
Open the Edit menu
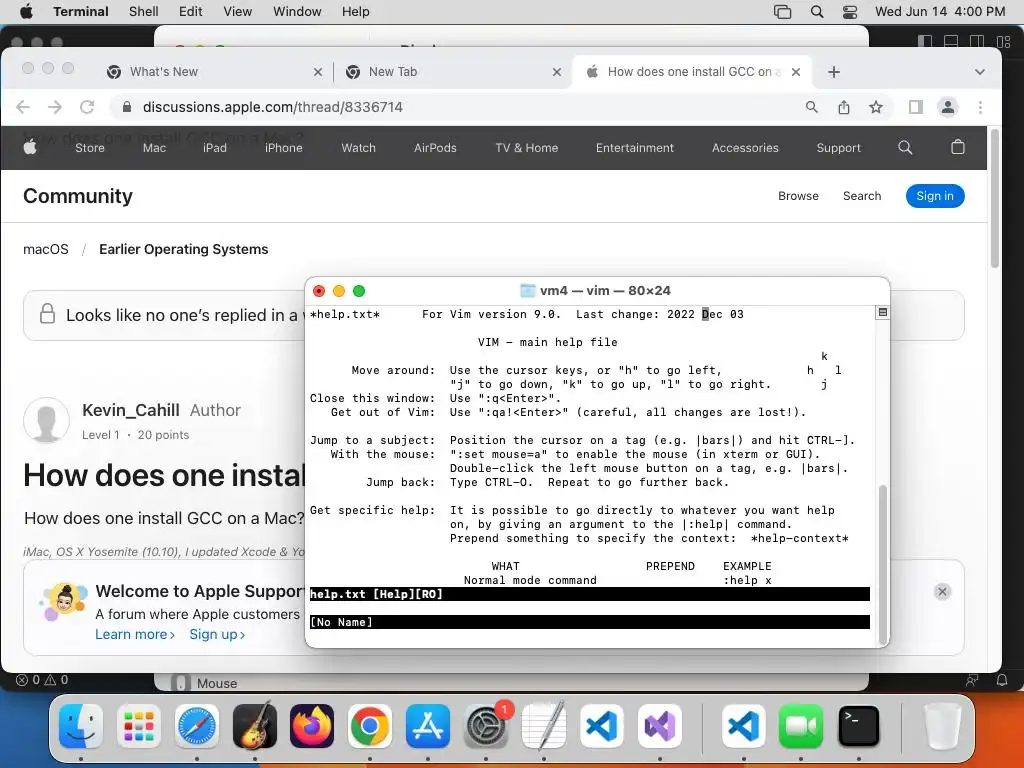click(x=191, y=12)
